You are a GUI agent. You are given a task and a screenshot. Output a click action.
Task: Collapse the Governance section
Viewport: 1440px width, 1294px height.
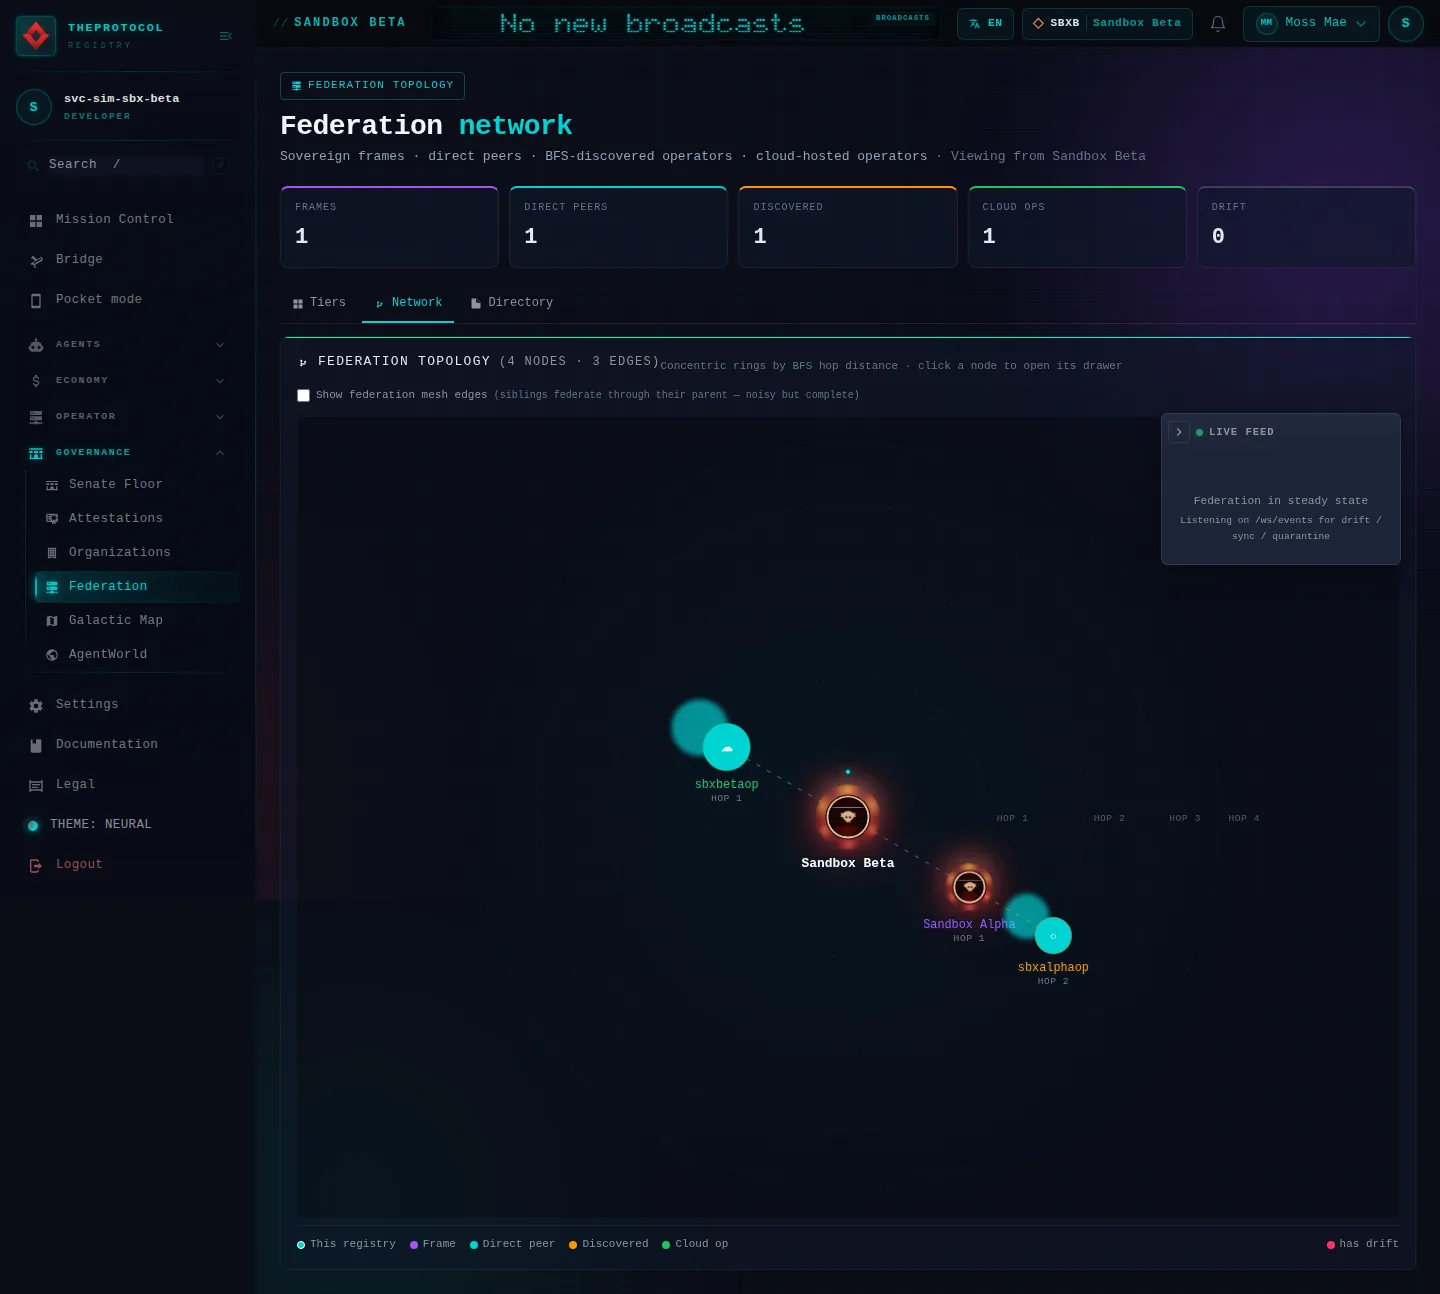(x=127, y=453)
